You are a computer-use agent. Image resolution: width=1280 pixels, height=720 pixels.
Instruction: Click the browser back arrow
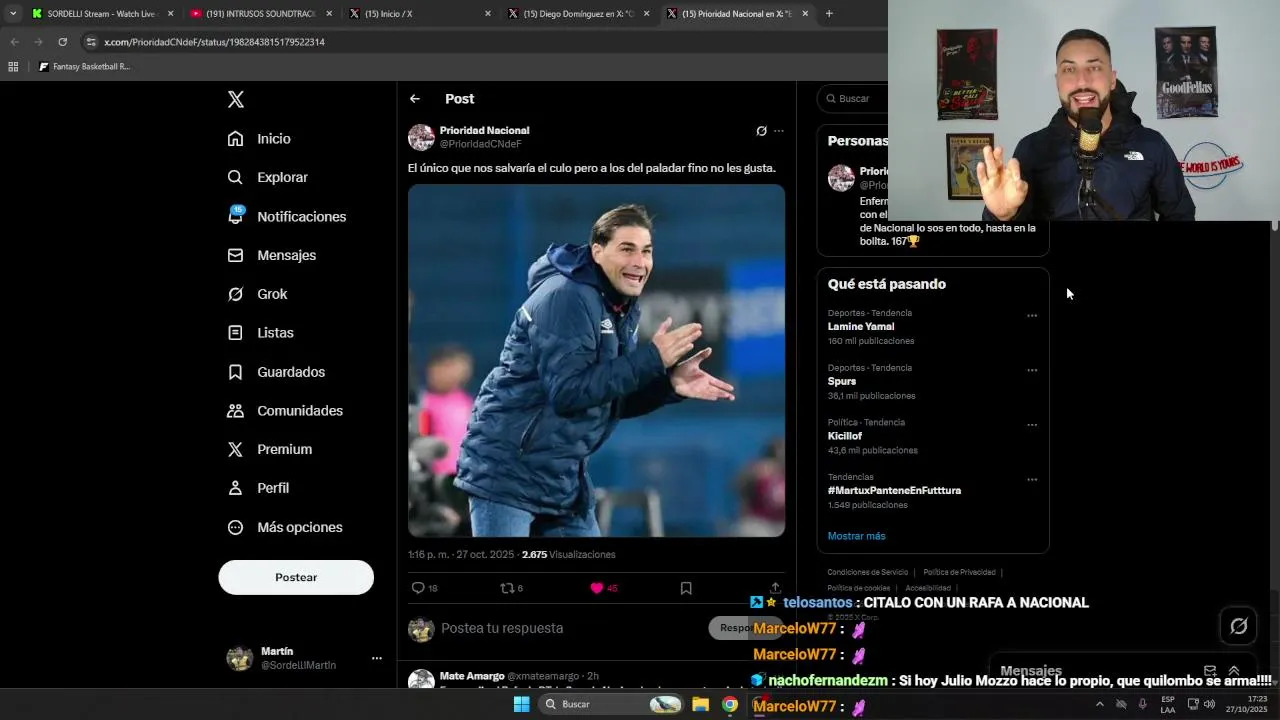14,42
